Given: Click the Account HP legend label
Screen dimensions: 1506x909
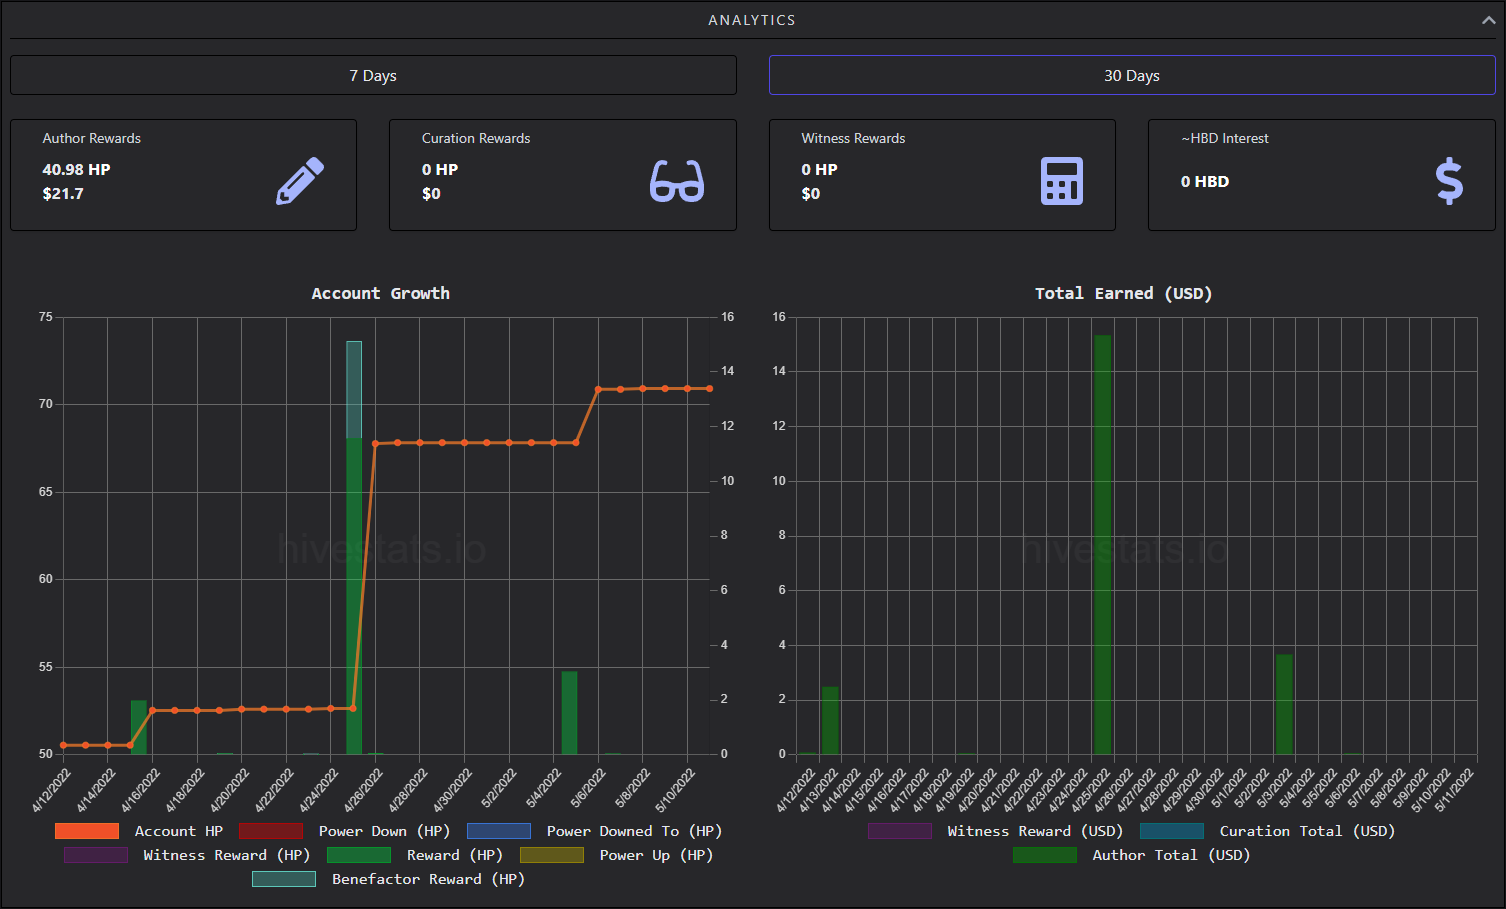Looking at the screenshot, I should tap(179, 831).
